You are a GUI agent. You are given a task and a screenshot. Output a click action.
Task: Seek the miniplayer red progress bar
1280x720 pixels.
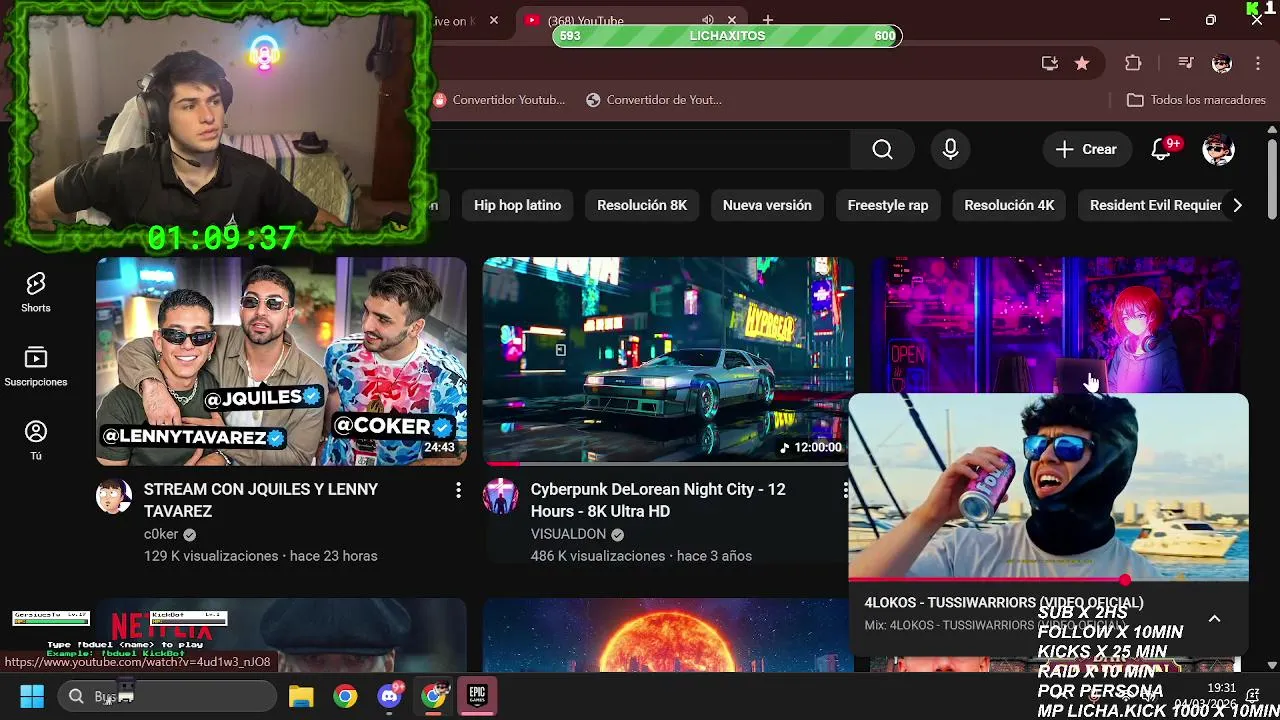pos(1048,580)
